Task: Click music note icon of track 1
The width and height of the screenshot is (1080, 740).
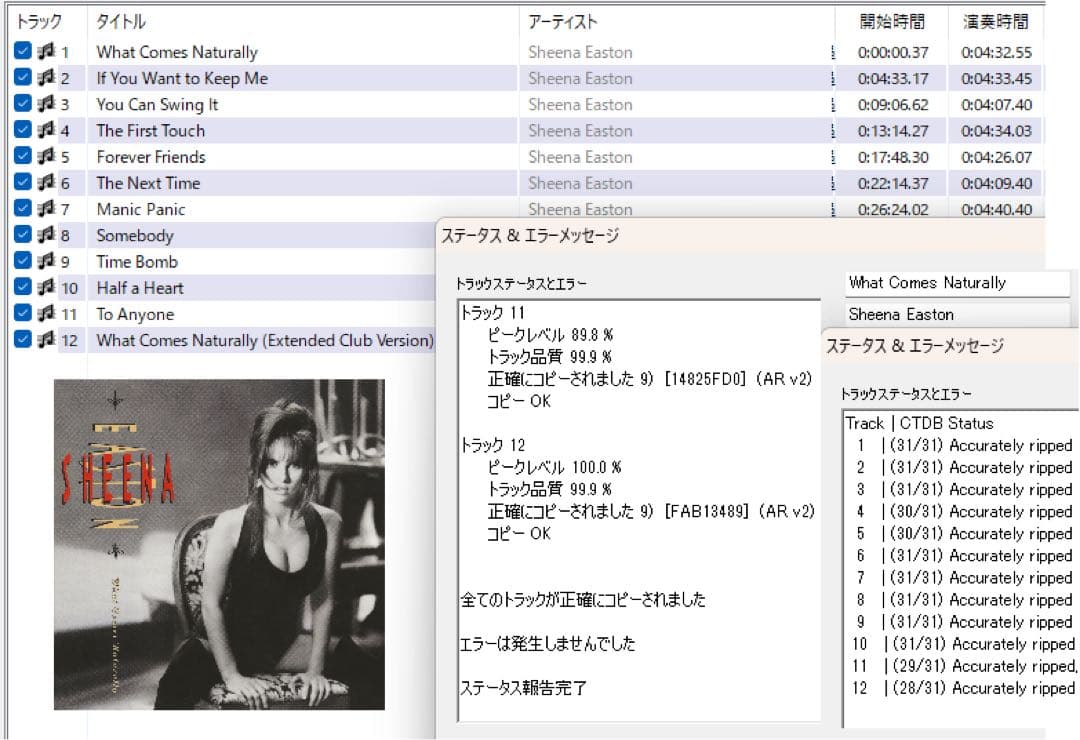Action: tap(46, 51)
